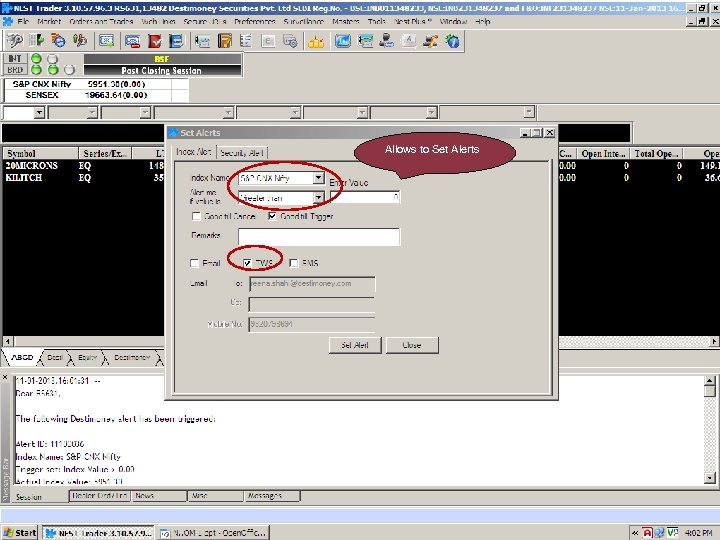This screenshot has width=720, height=540.
Task: Switch to OpenOffice taskbar button
Action: (213, 533)
